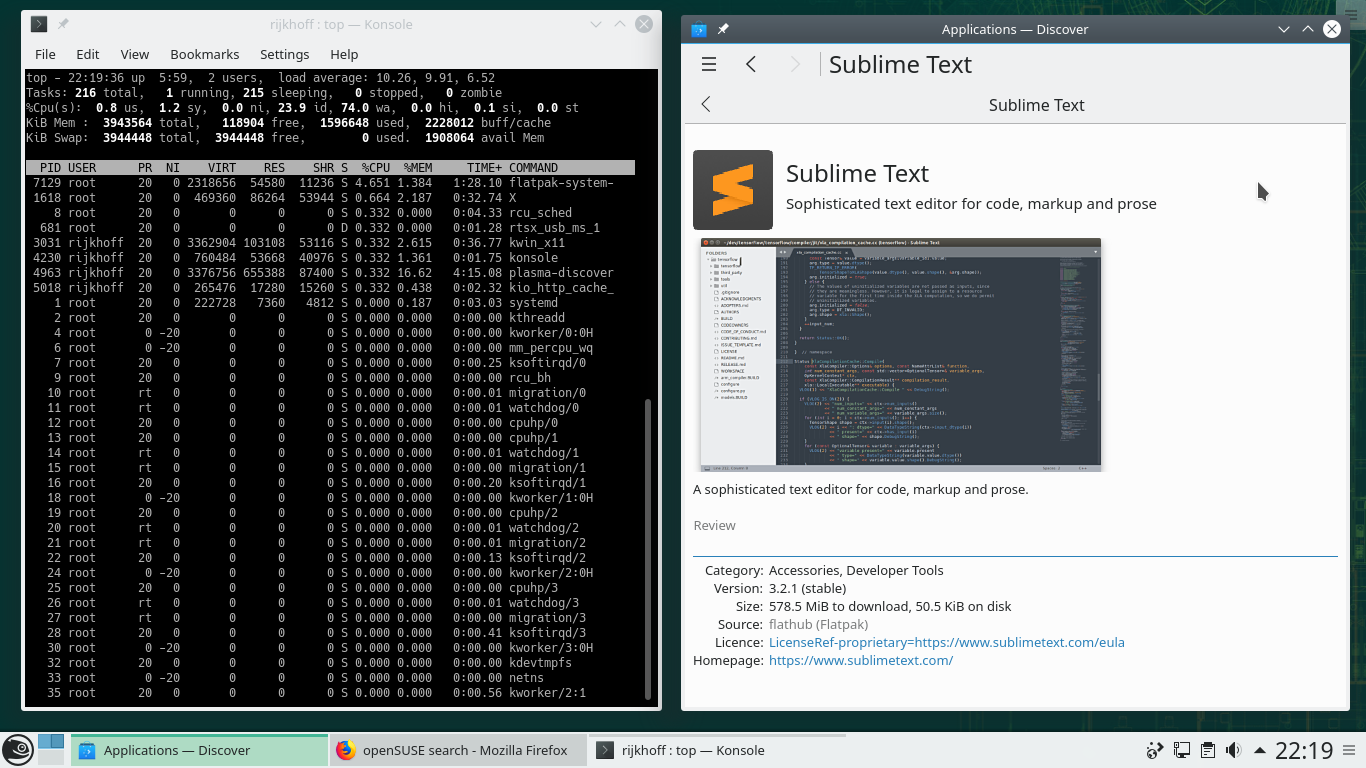Show hidden system tray icons arrow
This screenshot has height=768, width=1366.
point(1258,750)
